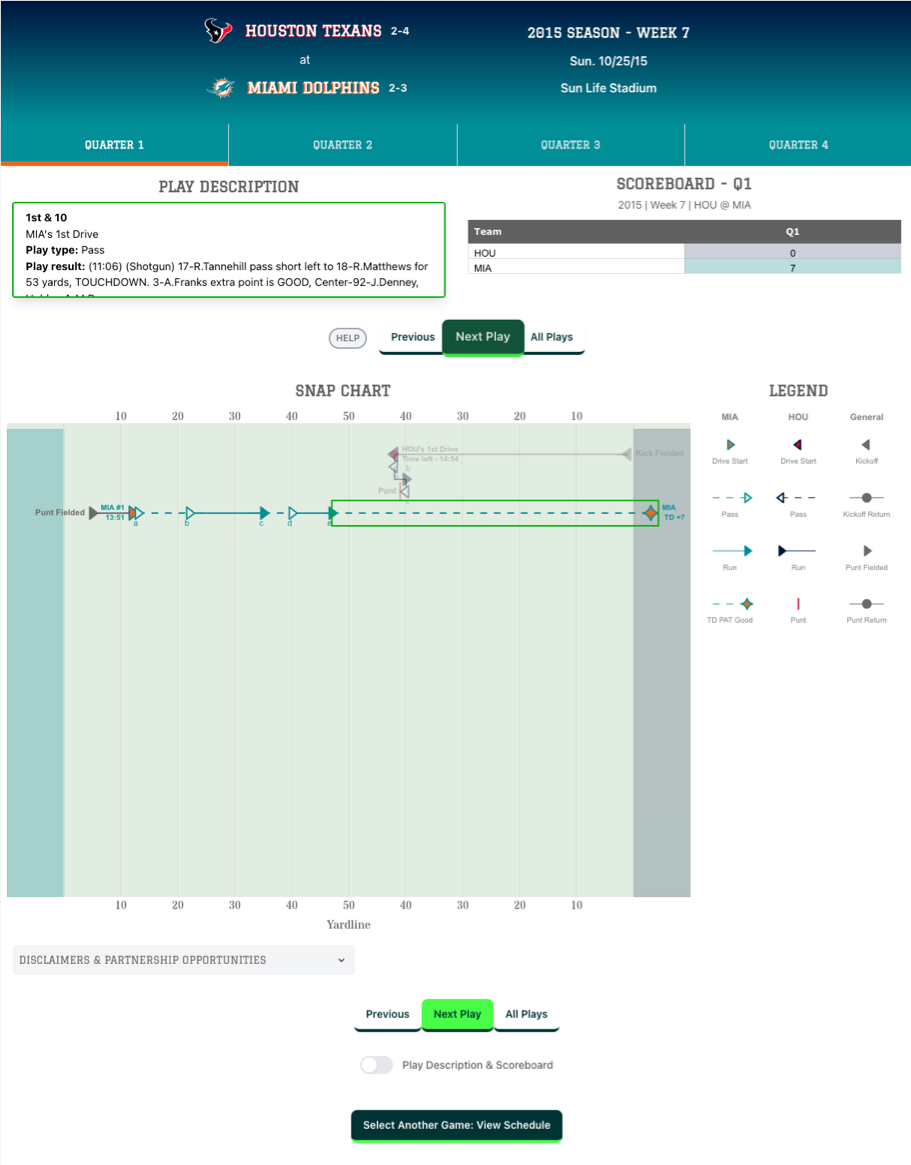
Task: Click the 'PLAY DESCRIPTION' heading
Action: pos(229,186)
